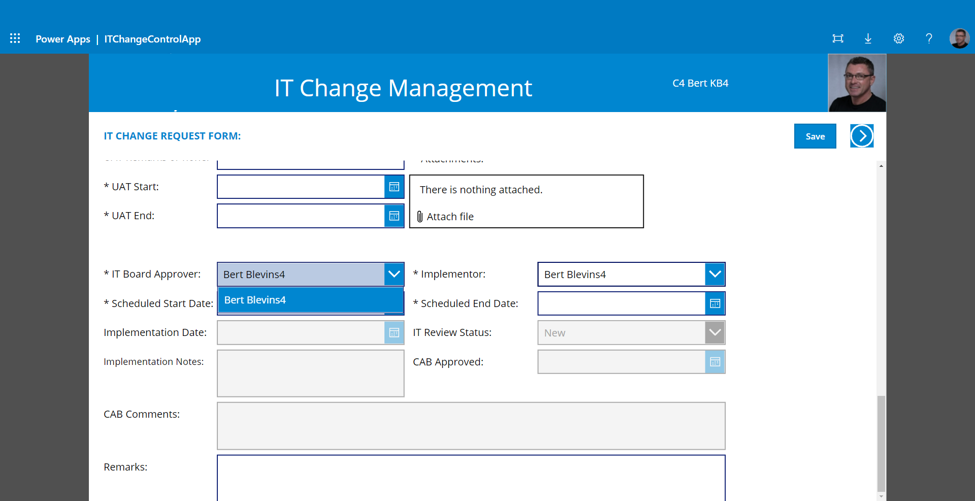Screen dimensions: 975x501
Task: Click the next arrow circle button
Action: click(x=862, y=136)
